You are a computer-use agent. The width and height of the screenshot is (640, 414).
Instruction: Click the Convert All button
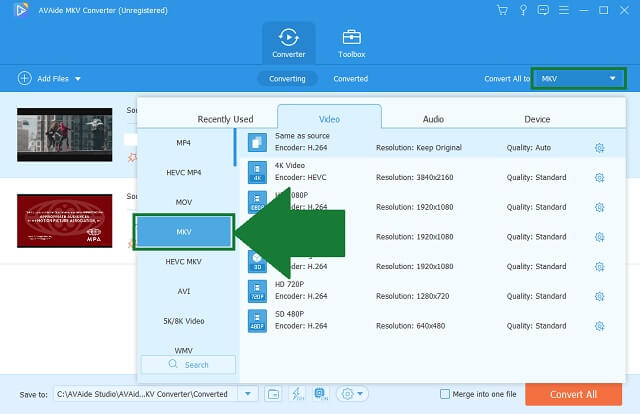(573, 394)
